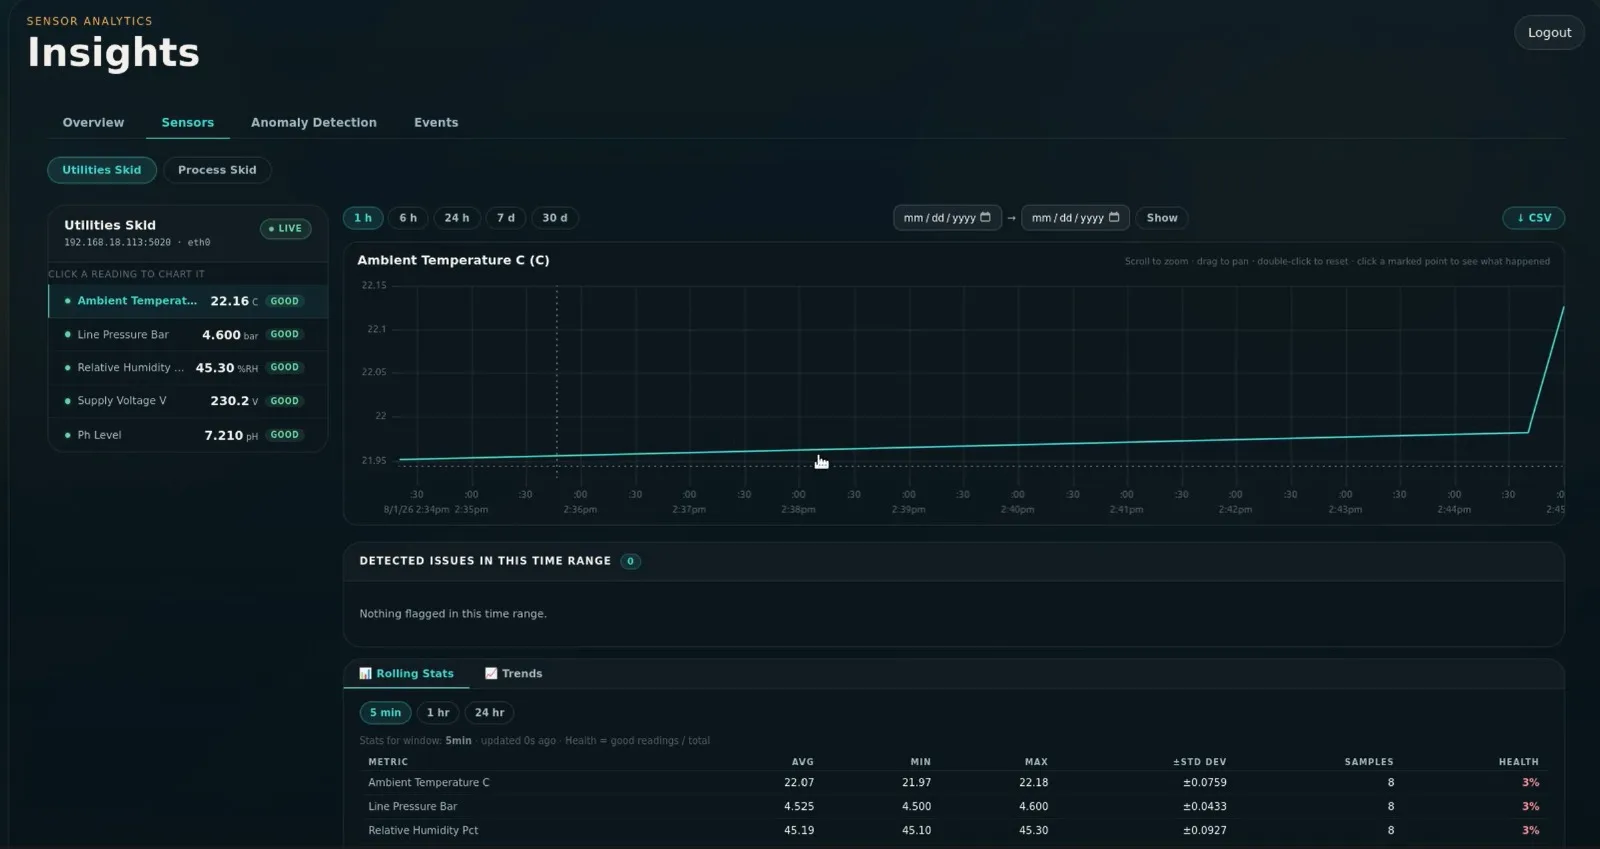Switch to the Overview tab
Image resolution: width=1600 pixels, height=849 pixels.
pyautogui.click(x=93, y=123)
